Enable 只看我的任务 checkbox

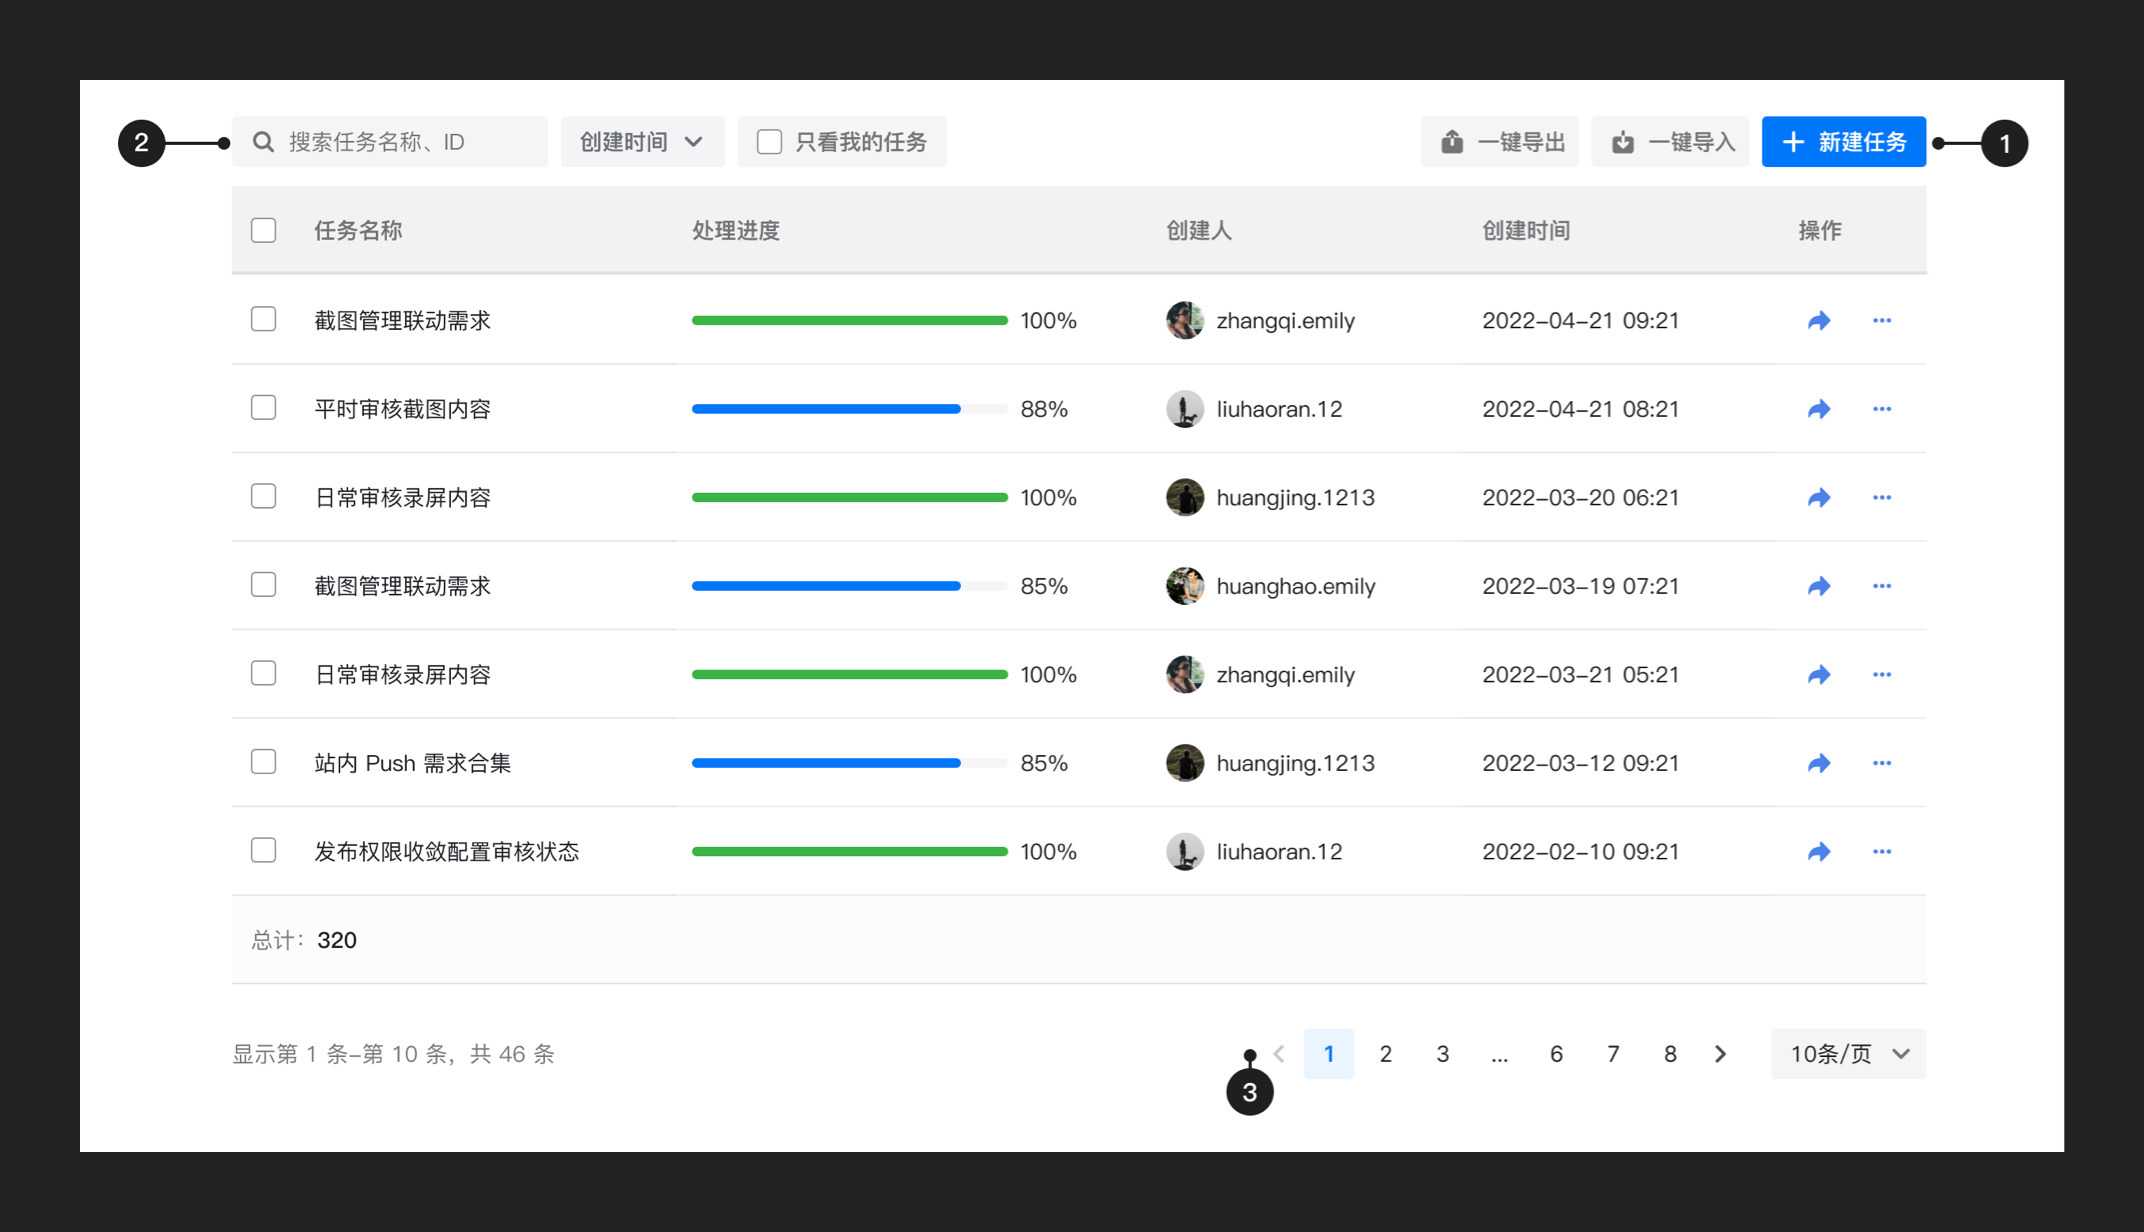pos(769,142)
